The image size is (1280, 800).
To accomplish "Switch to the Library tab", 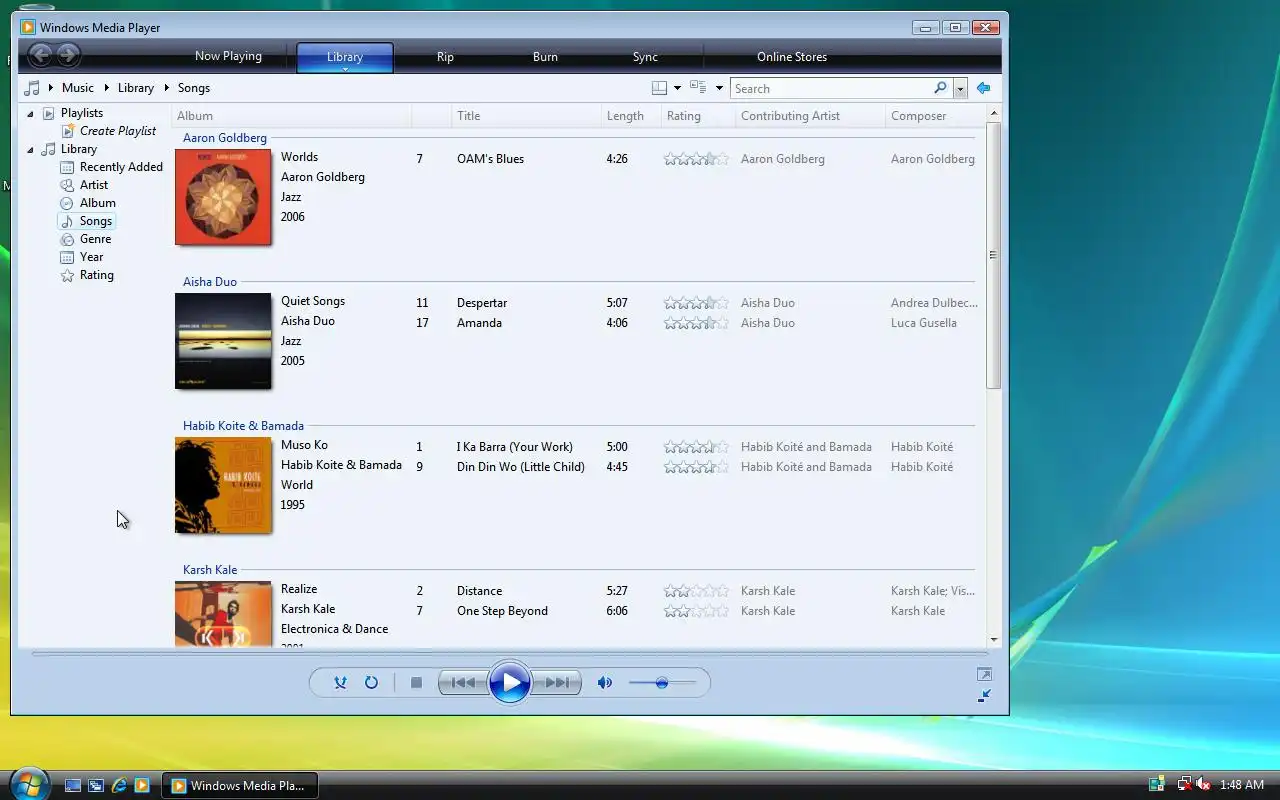I will tap(345, 57).
